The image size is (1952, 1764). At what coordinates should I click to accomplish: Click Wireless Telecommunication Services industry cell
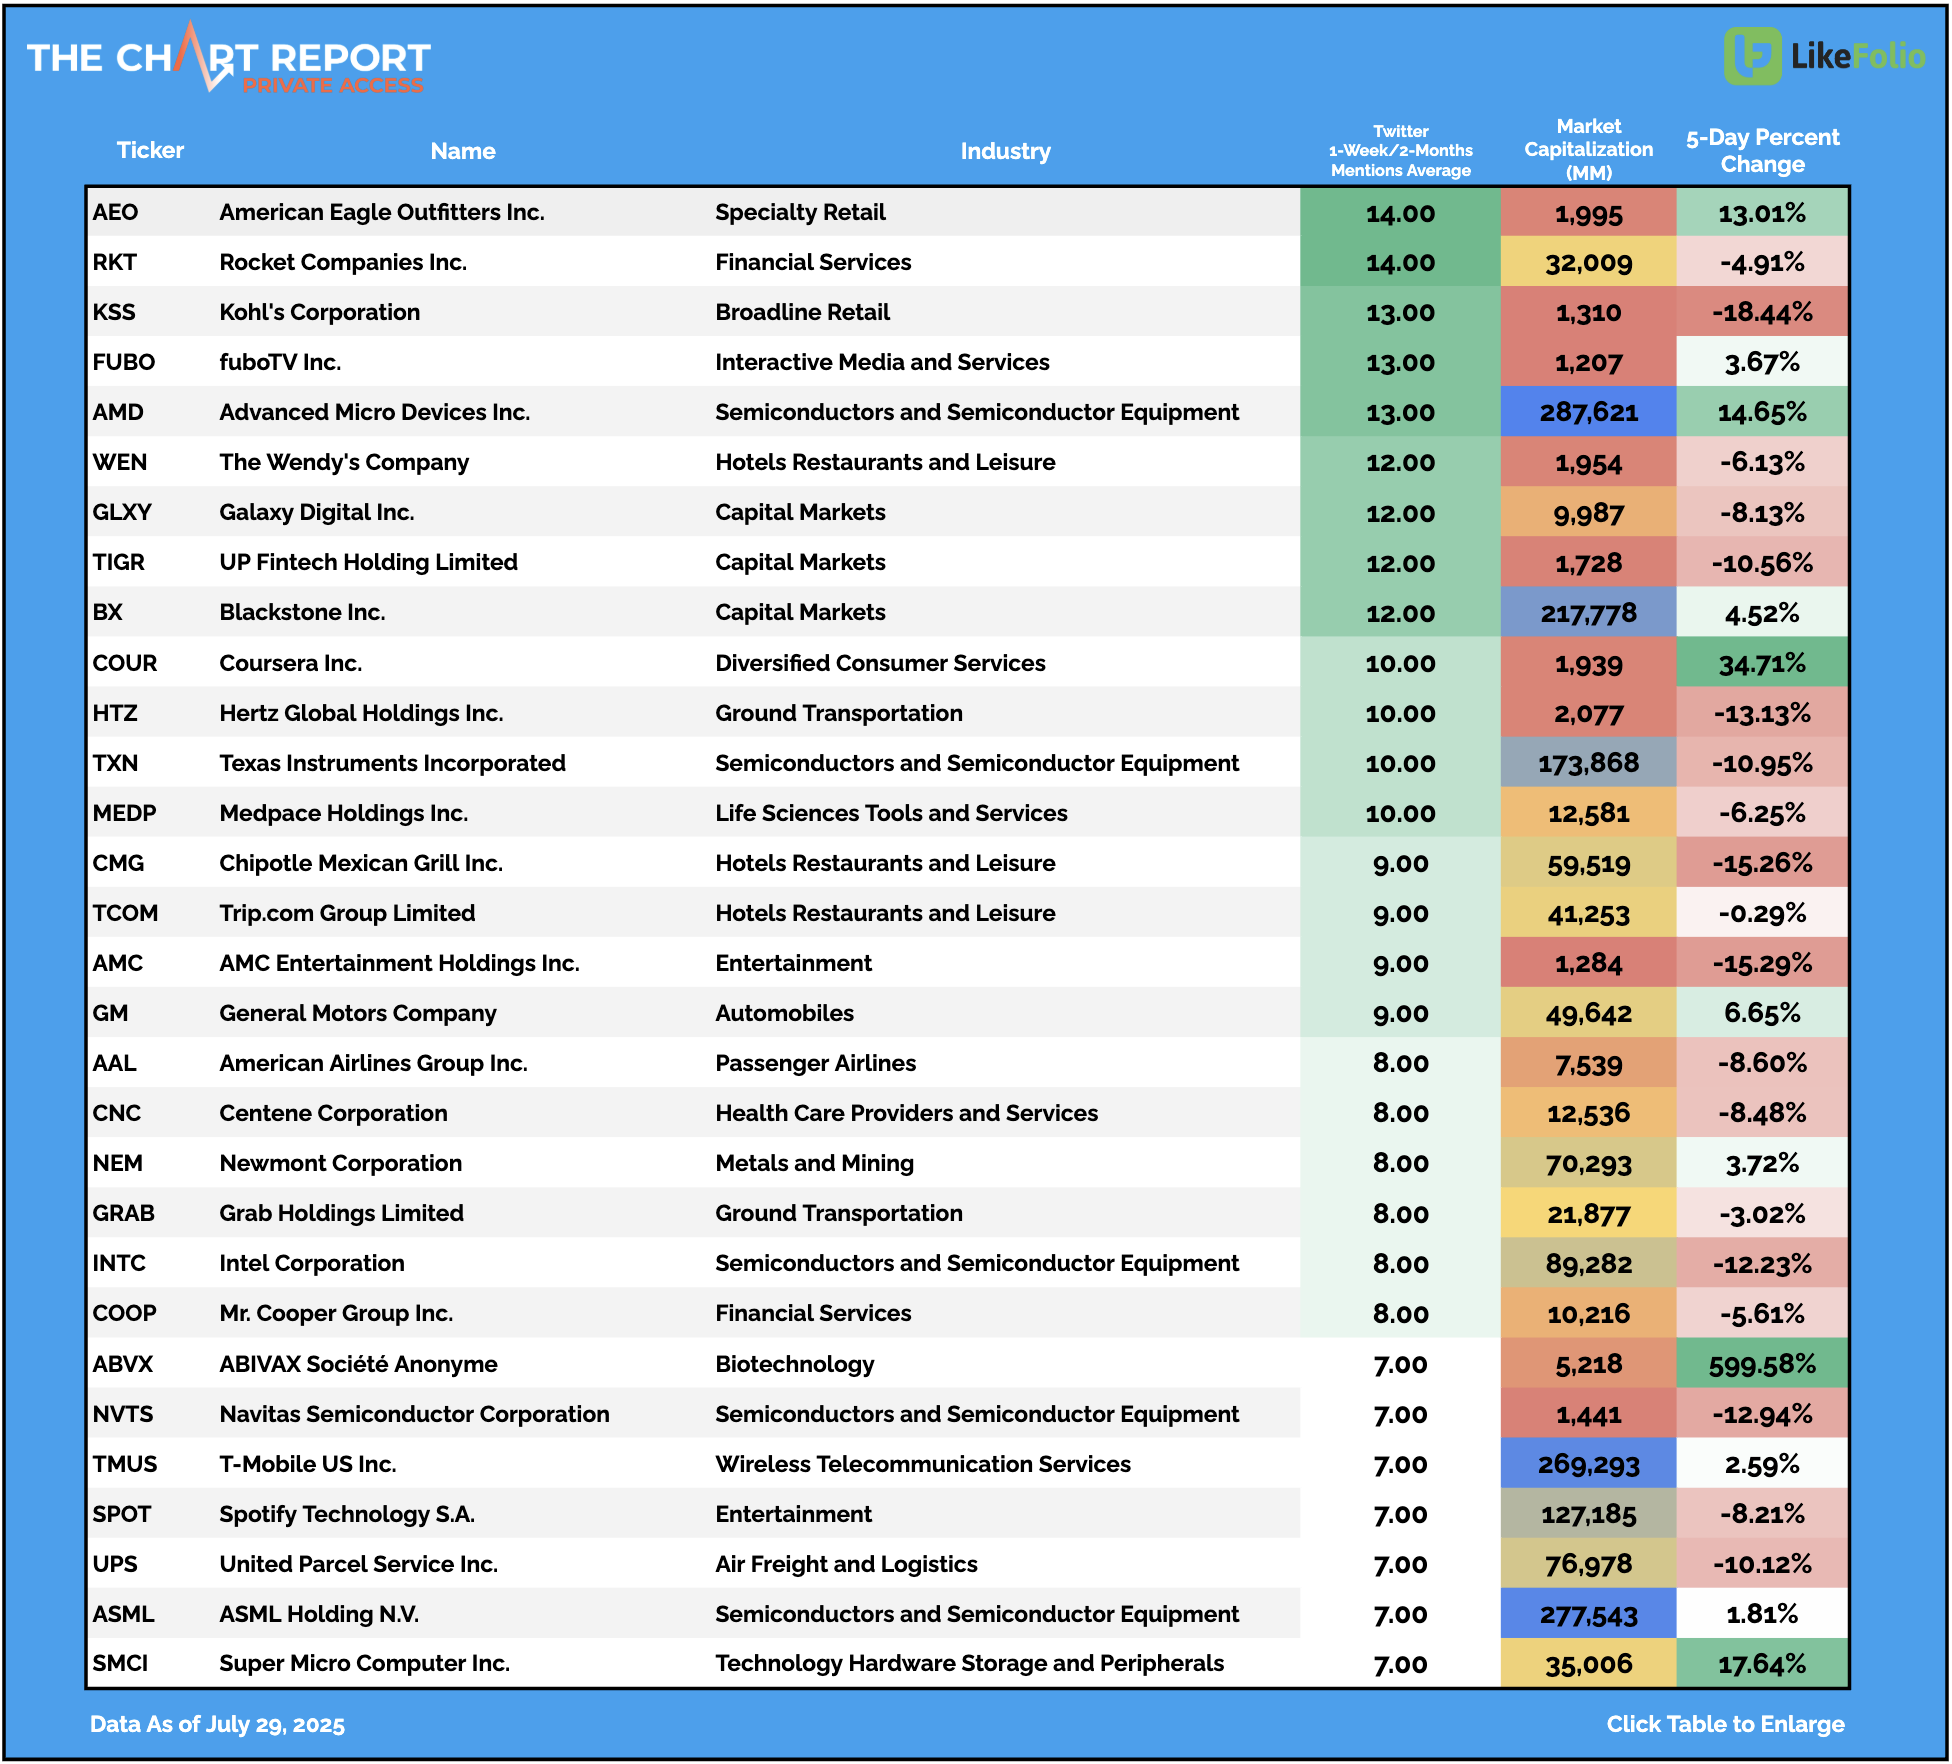click(923, 1464)
